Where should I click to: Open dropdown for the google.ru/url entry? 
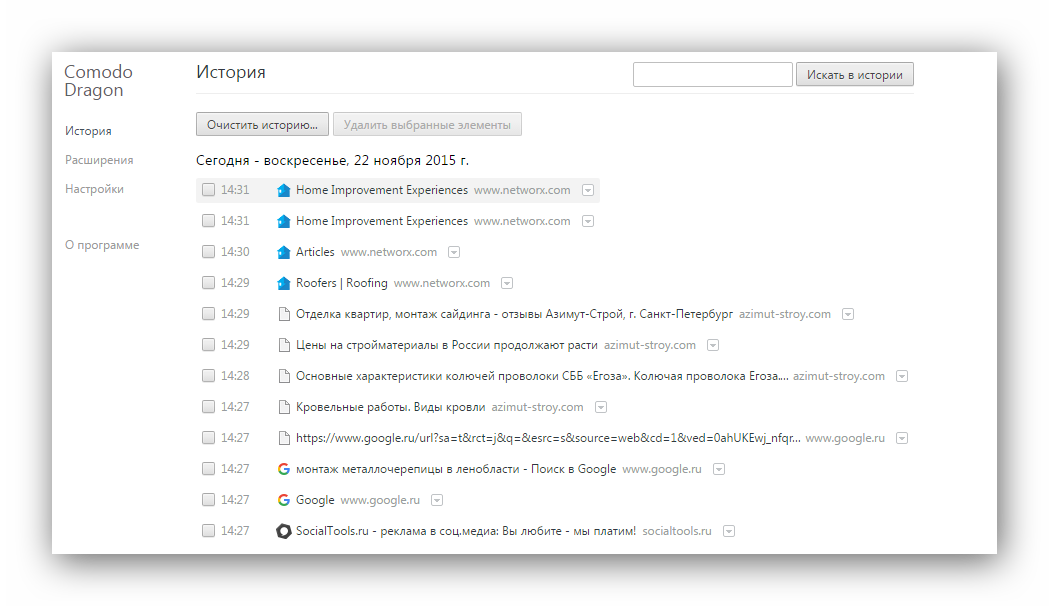[902, 438]
